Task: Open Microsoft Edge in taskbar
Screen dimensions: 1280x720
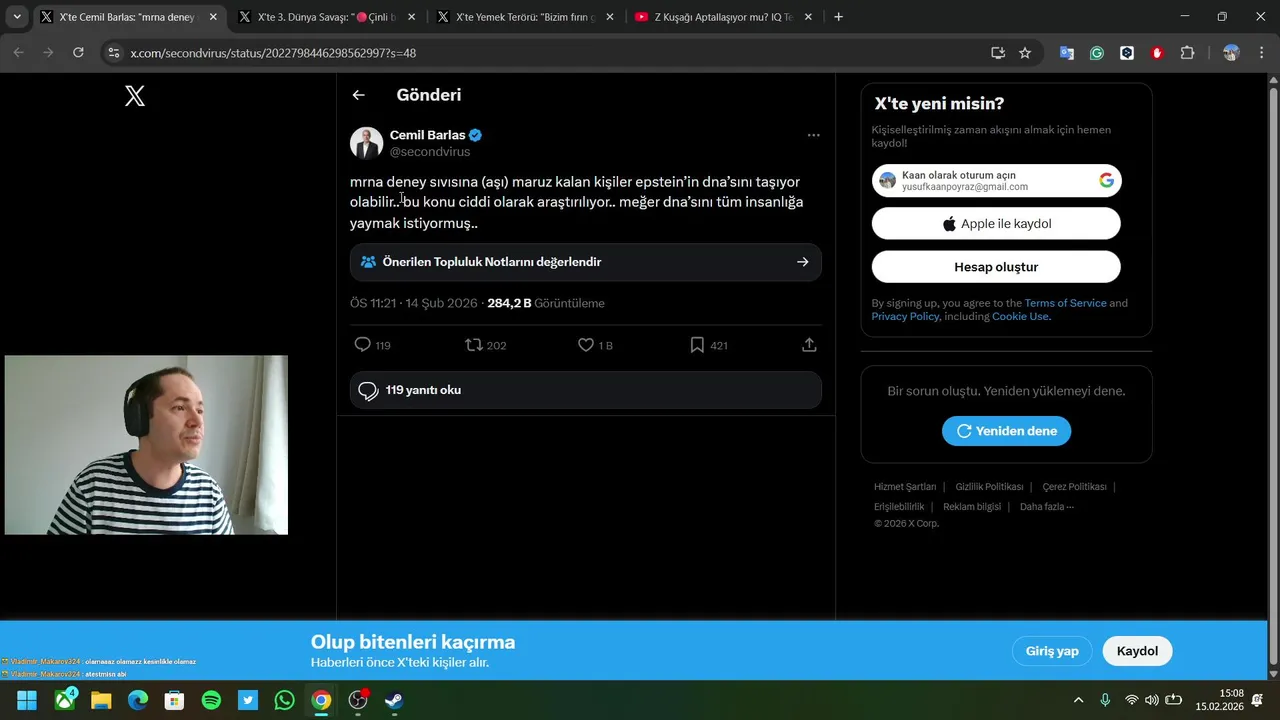Action: [x=137, y=700]
